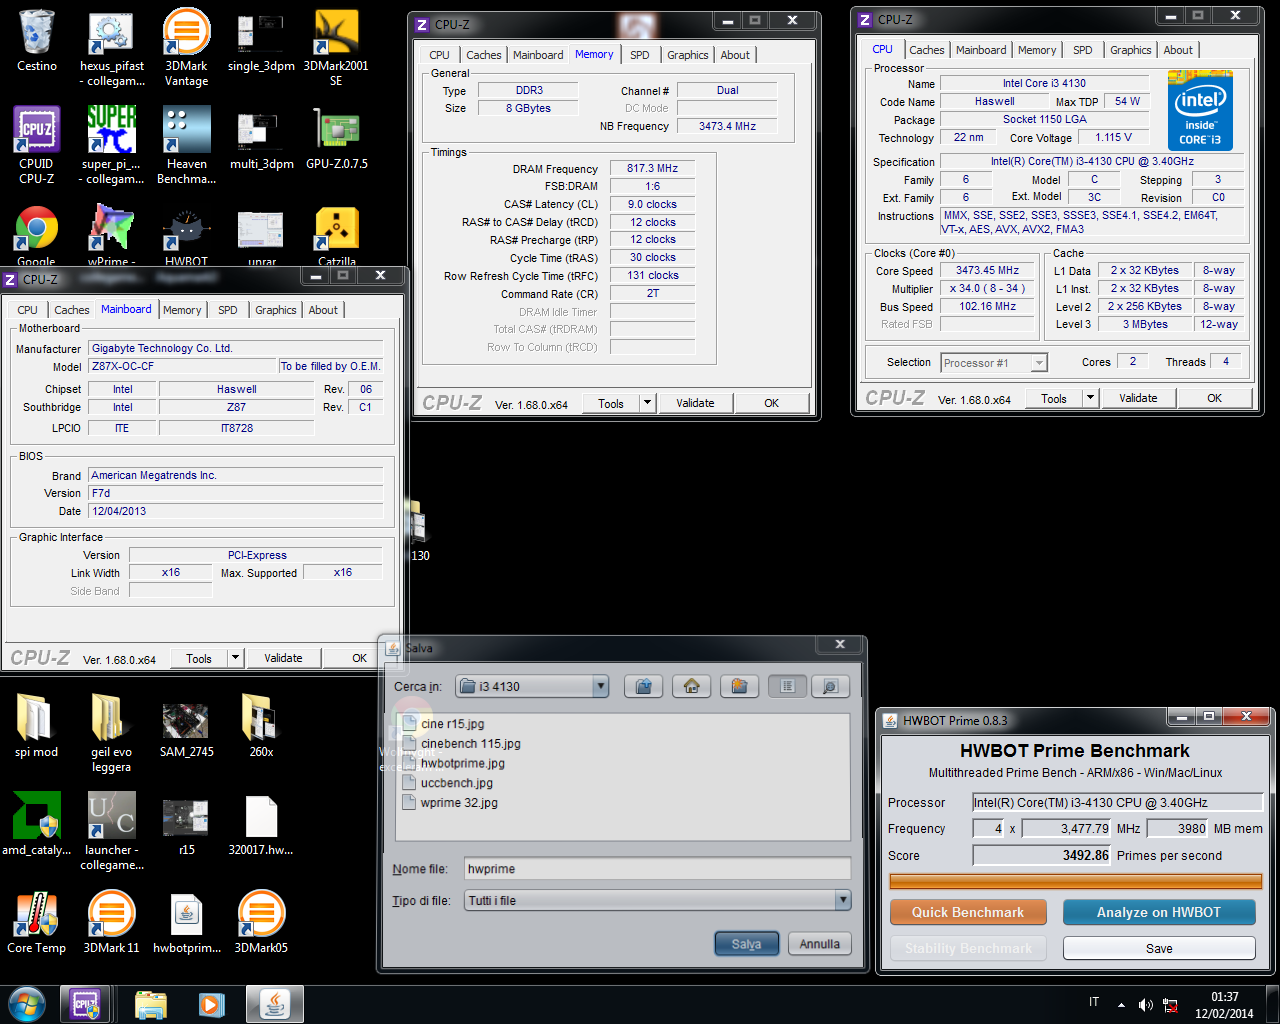Image resolution: width=1280 pixels, height=1024 pixels.
Task: Launch the 3DMark 11 desktop shortcut
Action: pyautogui.click(x=111, y=922)
